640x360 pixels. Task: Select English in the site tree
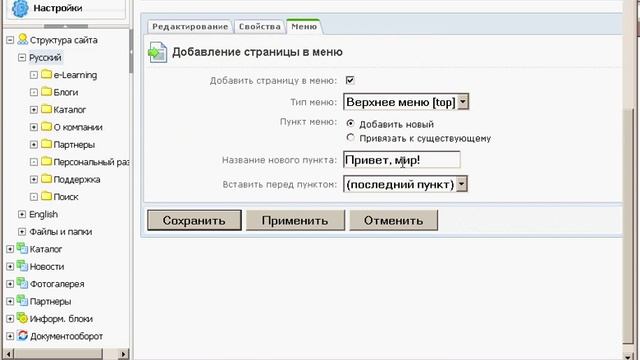(x=43, y=214)
